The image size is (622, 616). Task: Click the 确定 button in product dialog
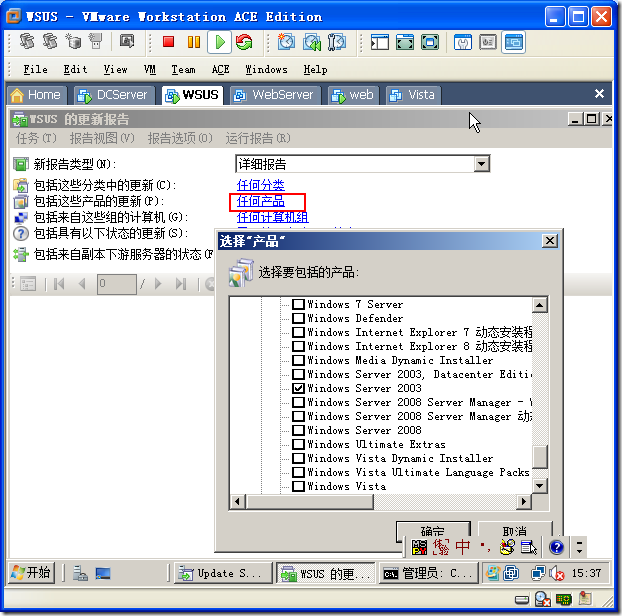pos(433,532)
